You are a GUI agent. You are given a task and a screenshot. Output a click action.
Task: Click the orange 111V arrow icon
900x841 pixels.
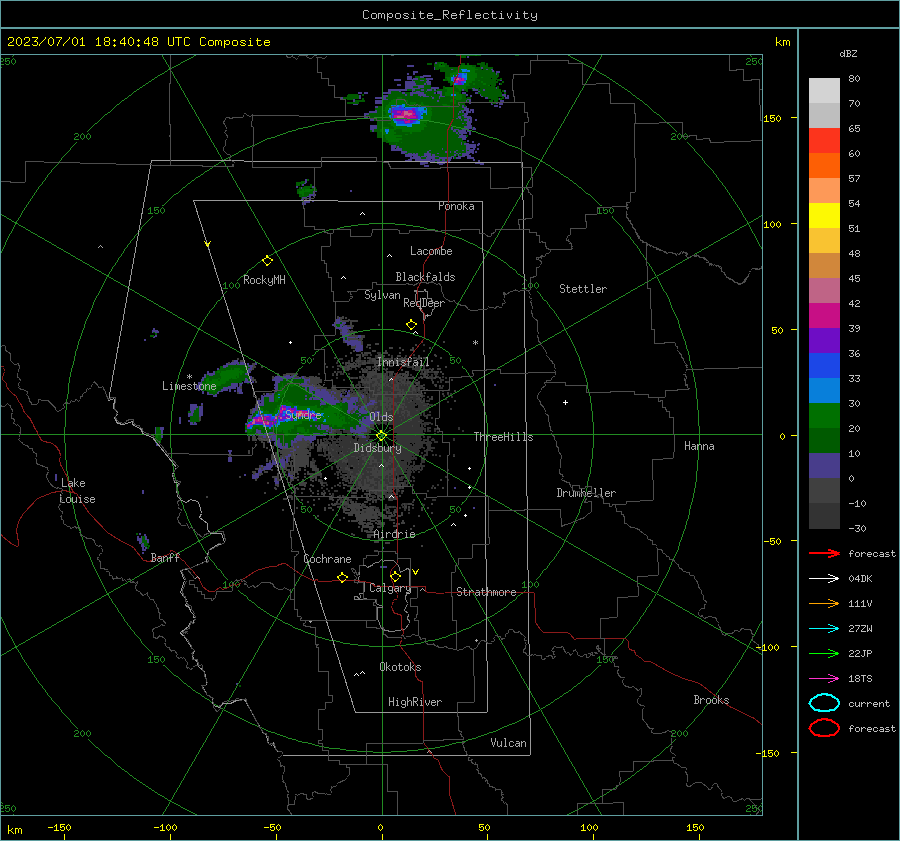point(824,603)
